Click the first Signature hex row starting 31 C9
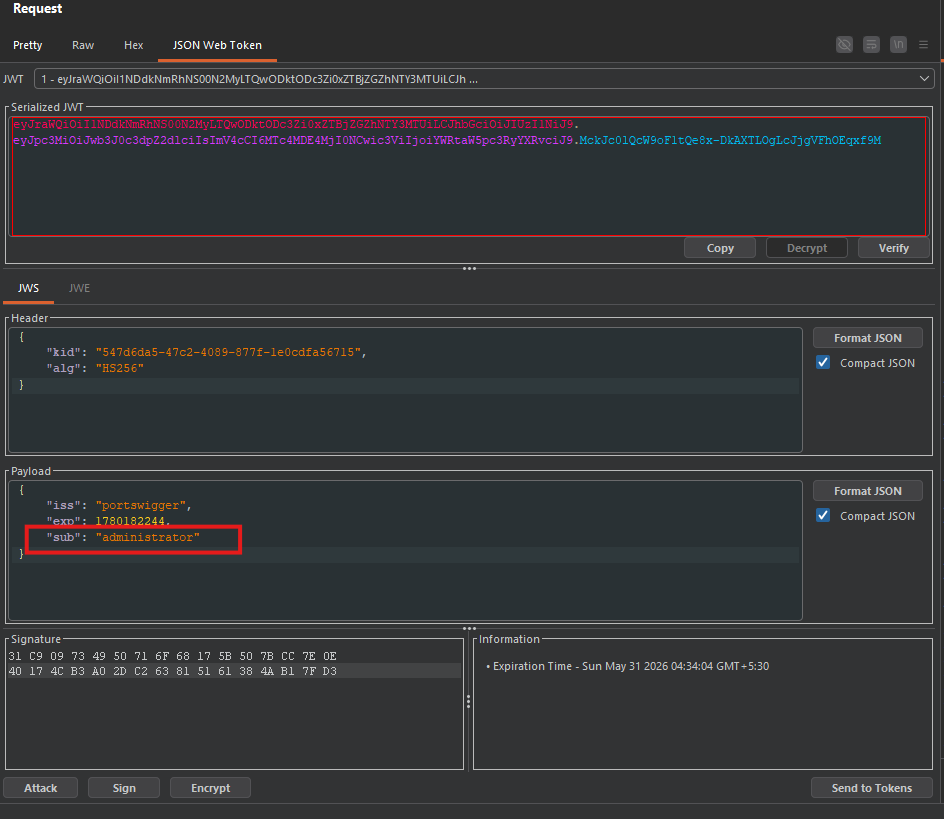944x819 pixels. point(173,656)
